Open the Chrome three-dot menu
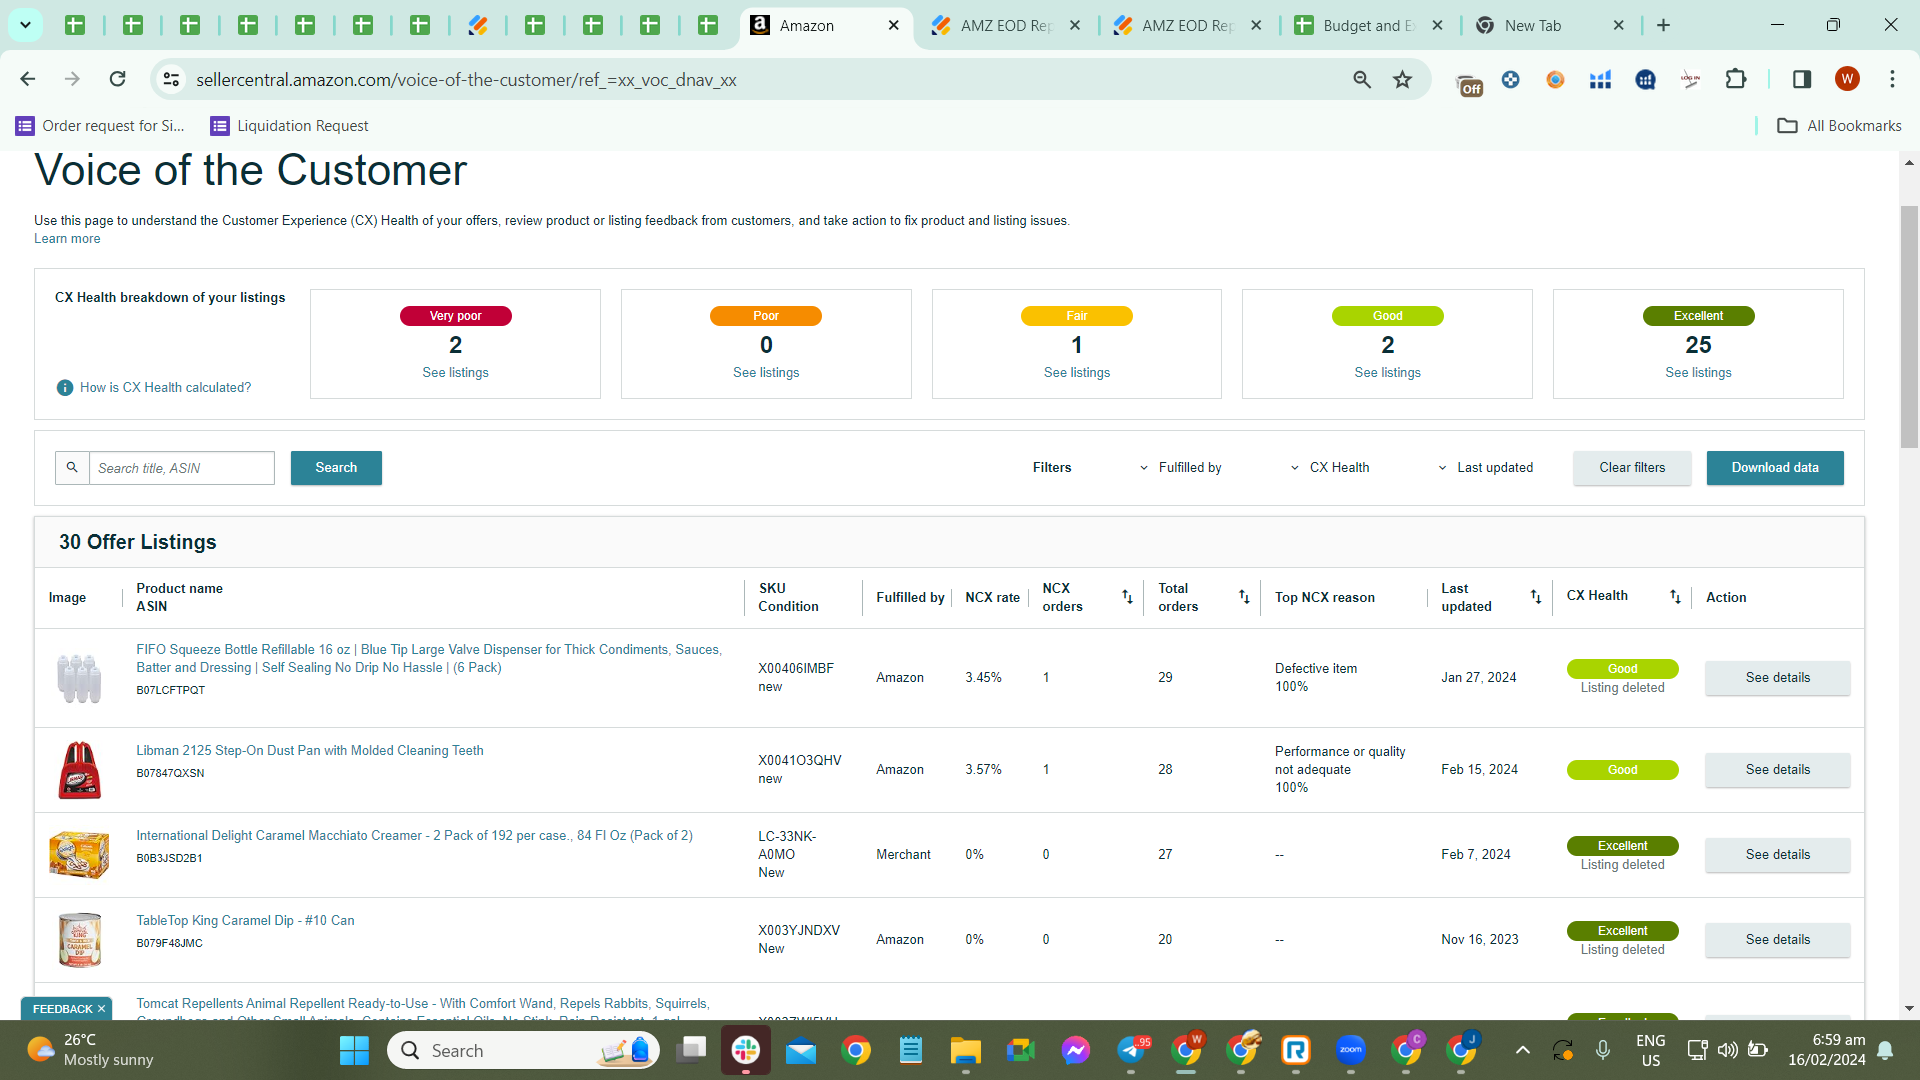Viewport: 1920px width, 1080px height. (x=1892, y=79)
